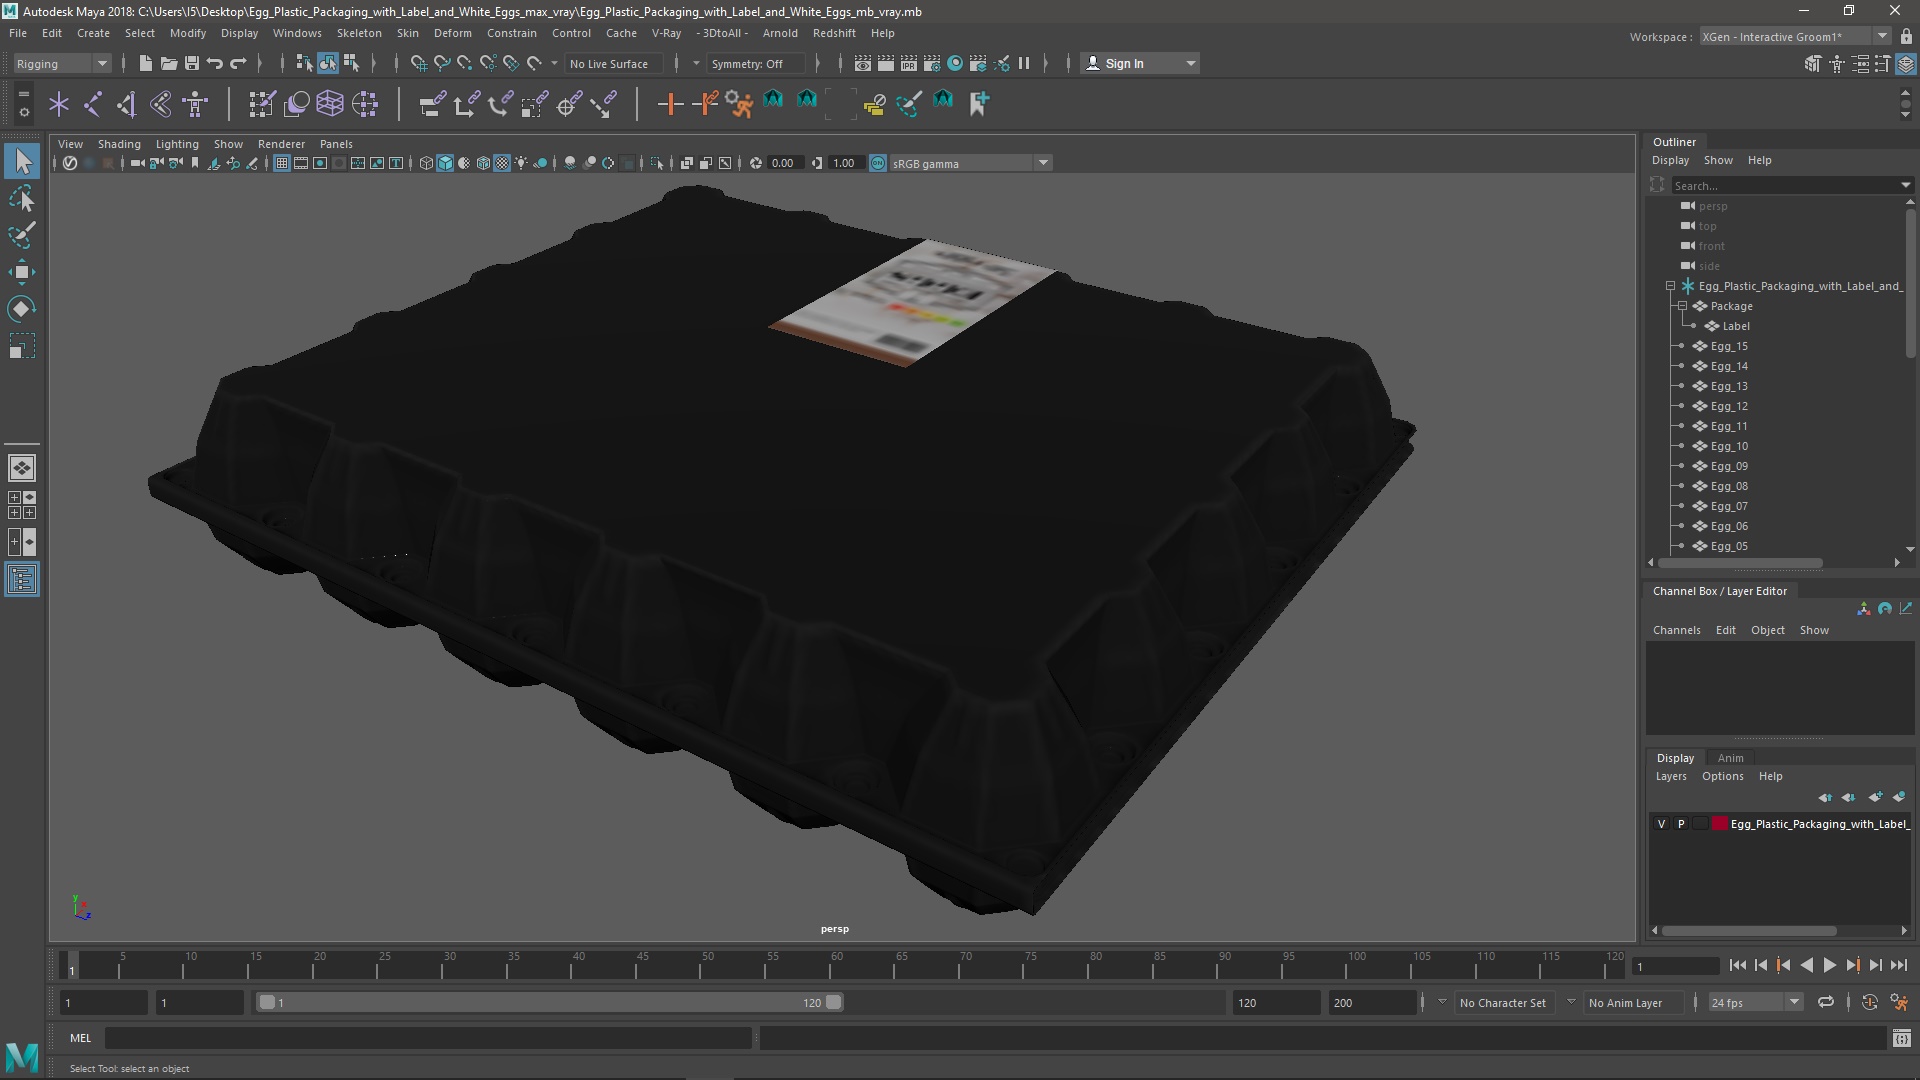Click the red layer color swatch
Viewport: 1920px width, 1080px height.
[x=1719, y=824]
